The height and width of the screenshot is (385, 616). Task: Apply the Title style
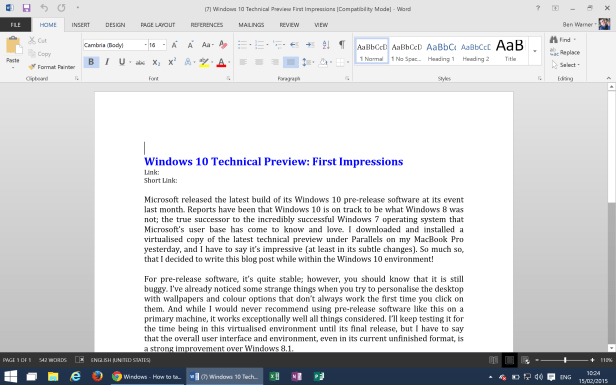[510, 51]
